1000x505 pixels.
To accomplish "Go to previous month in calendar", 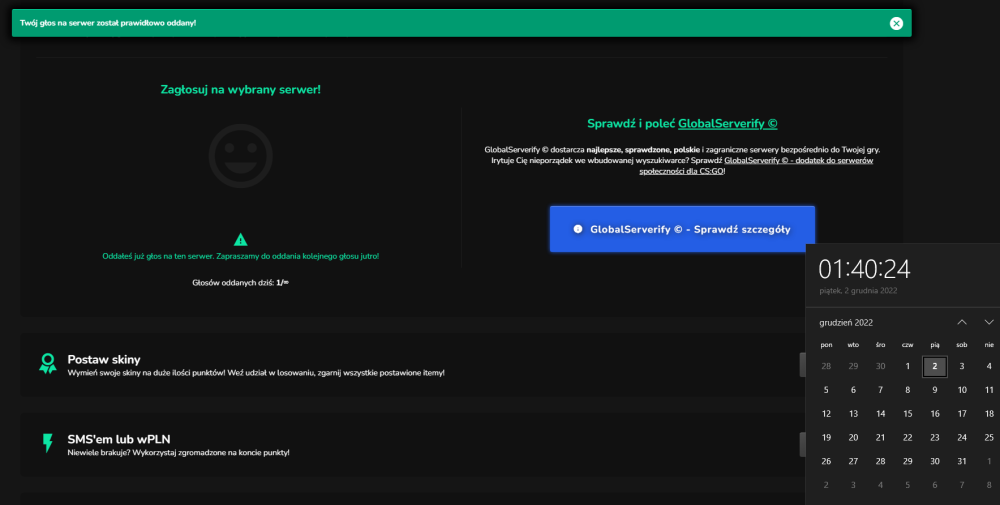I will (x=962, y=322).
